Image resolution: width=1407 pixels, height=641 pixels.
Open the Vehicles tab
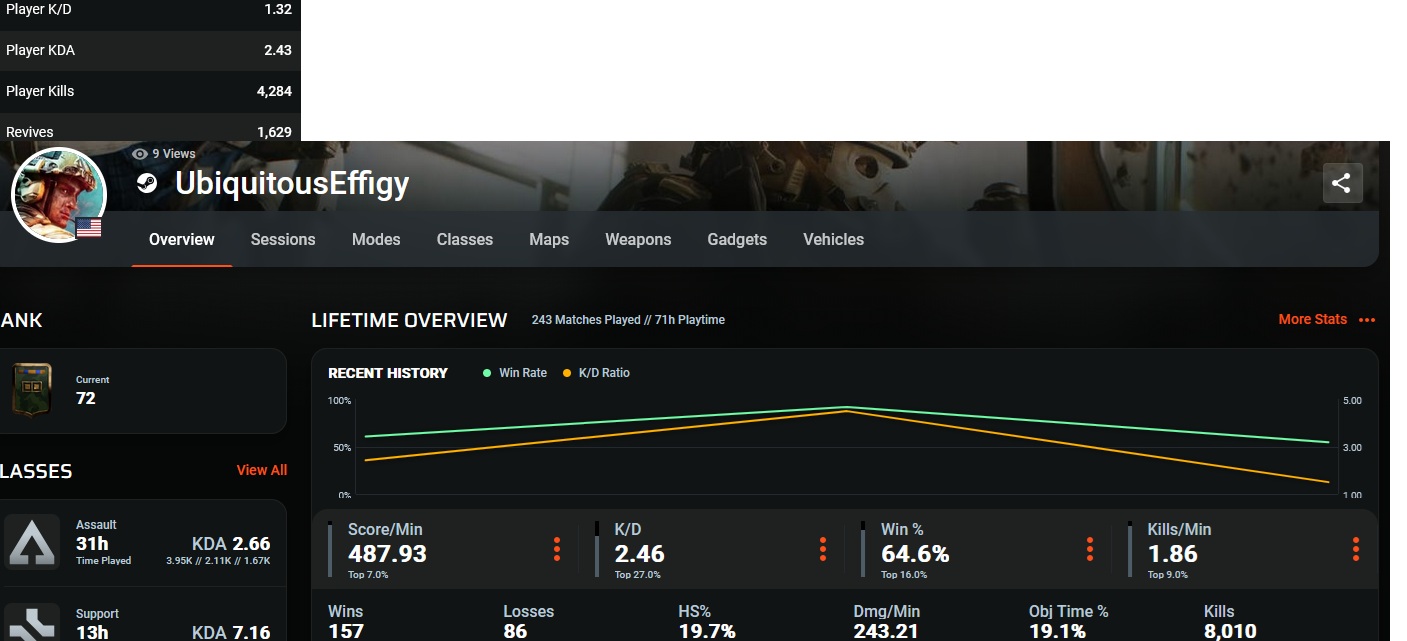pyautogui.click(x=834, y=239)
